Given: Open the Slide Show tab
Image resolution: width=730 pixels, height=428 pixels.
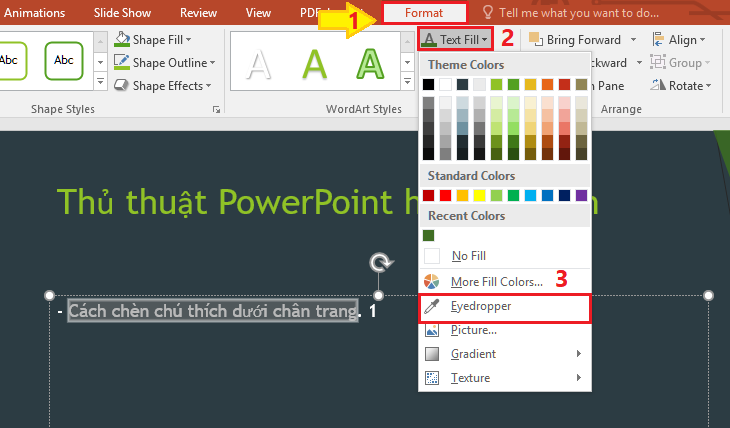Looking at the screenshot, I should [122, 13].
